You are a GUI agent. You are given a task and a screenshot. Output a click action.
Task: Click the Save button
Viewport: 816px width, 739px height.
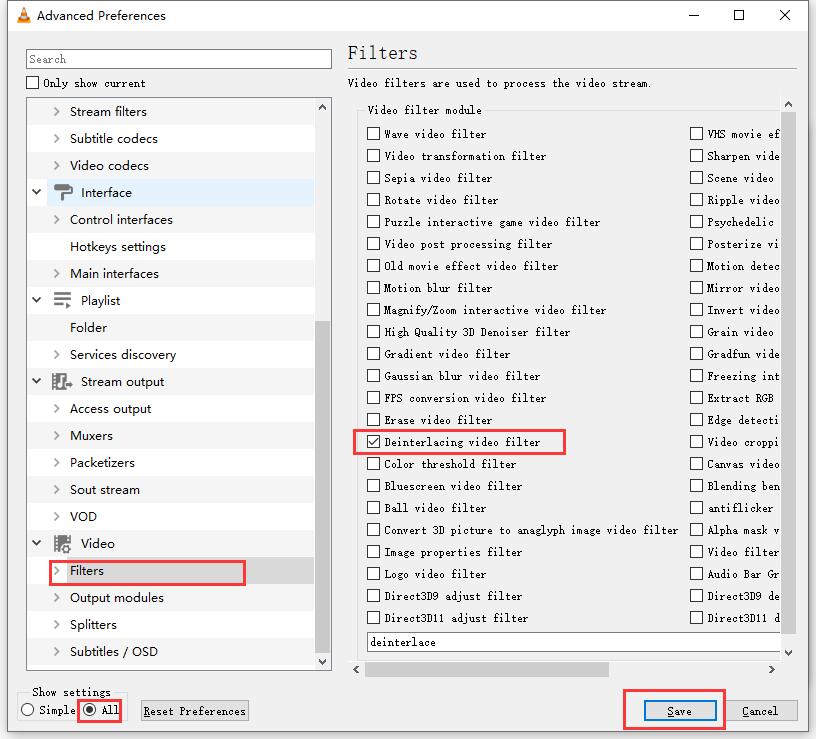tap(679, 711)
